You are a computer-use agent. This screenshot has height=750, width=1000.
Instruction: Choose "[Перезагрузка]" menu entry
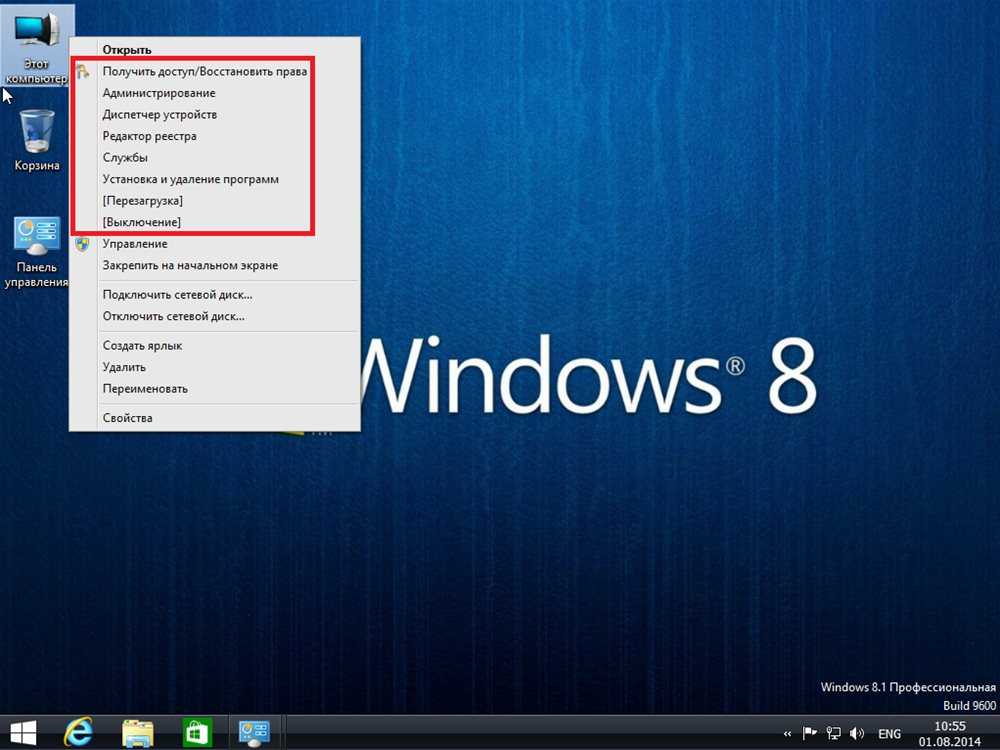(x=215, y=201)
